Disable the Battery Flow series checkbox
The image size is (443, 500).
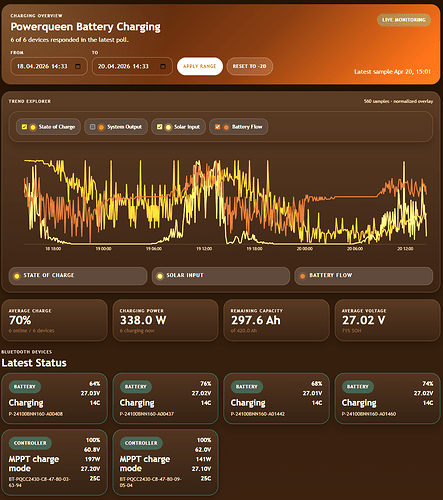coord(218,127)
